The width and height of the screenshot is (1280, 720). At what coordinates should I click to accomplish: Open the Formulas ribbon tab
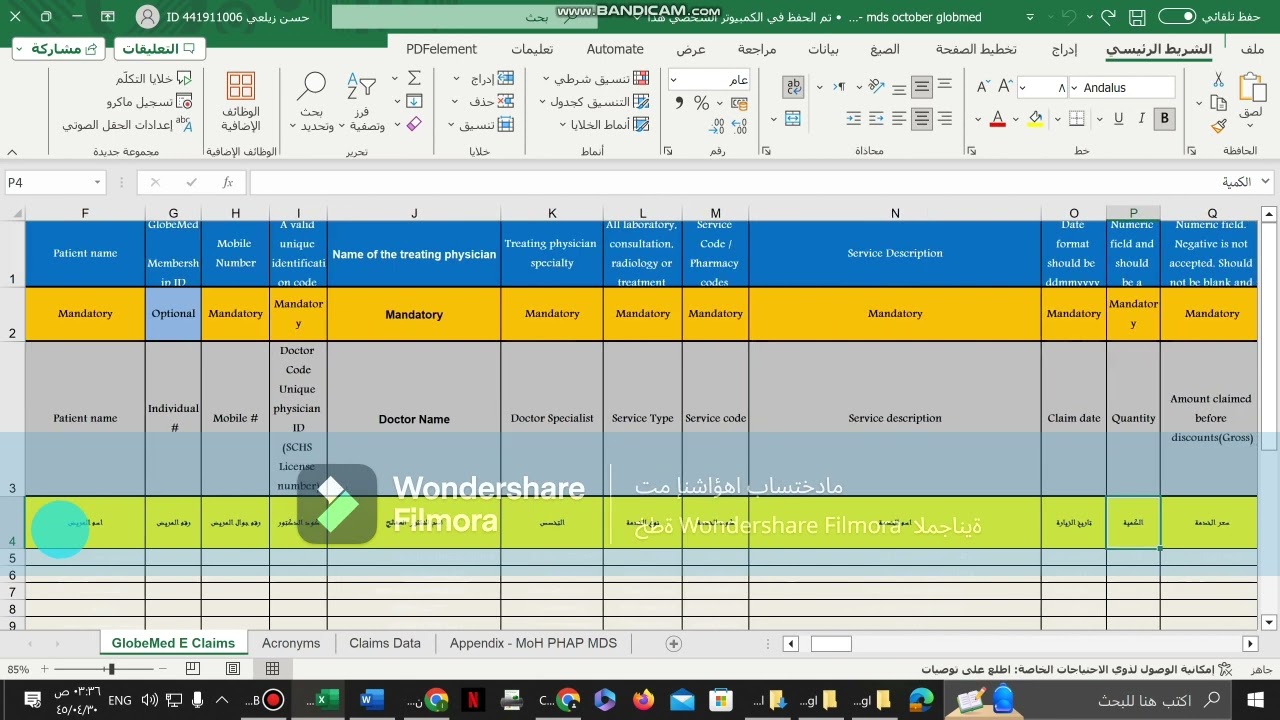coord(885,49)
